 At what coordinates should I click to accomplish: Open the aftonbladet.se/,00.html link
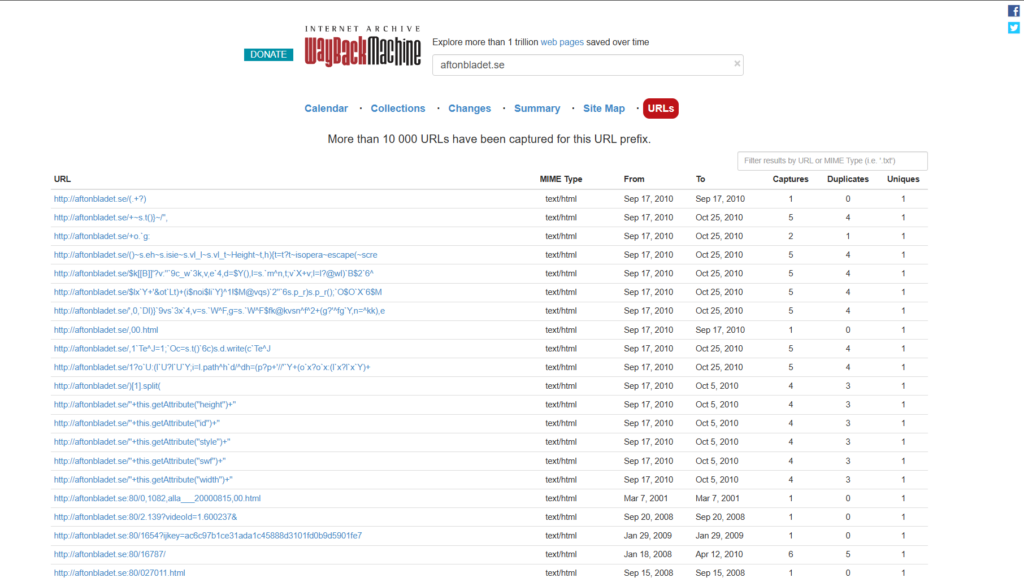click(x=106, y=330)
